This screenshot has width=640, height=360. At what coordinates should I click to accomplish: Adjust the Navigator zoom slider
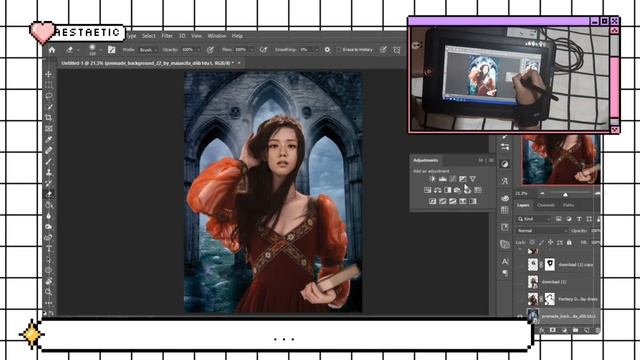coord(565,194)
